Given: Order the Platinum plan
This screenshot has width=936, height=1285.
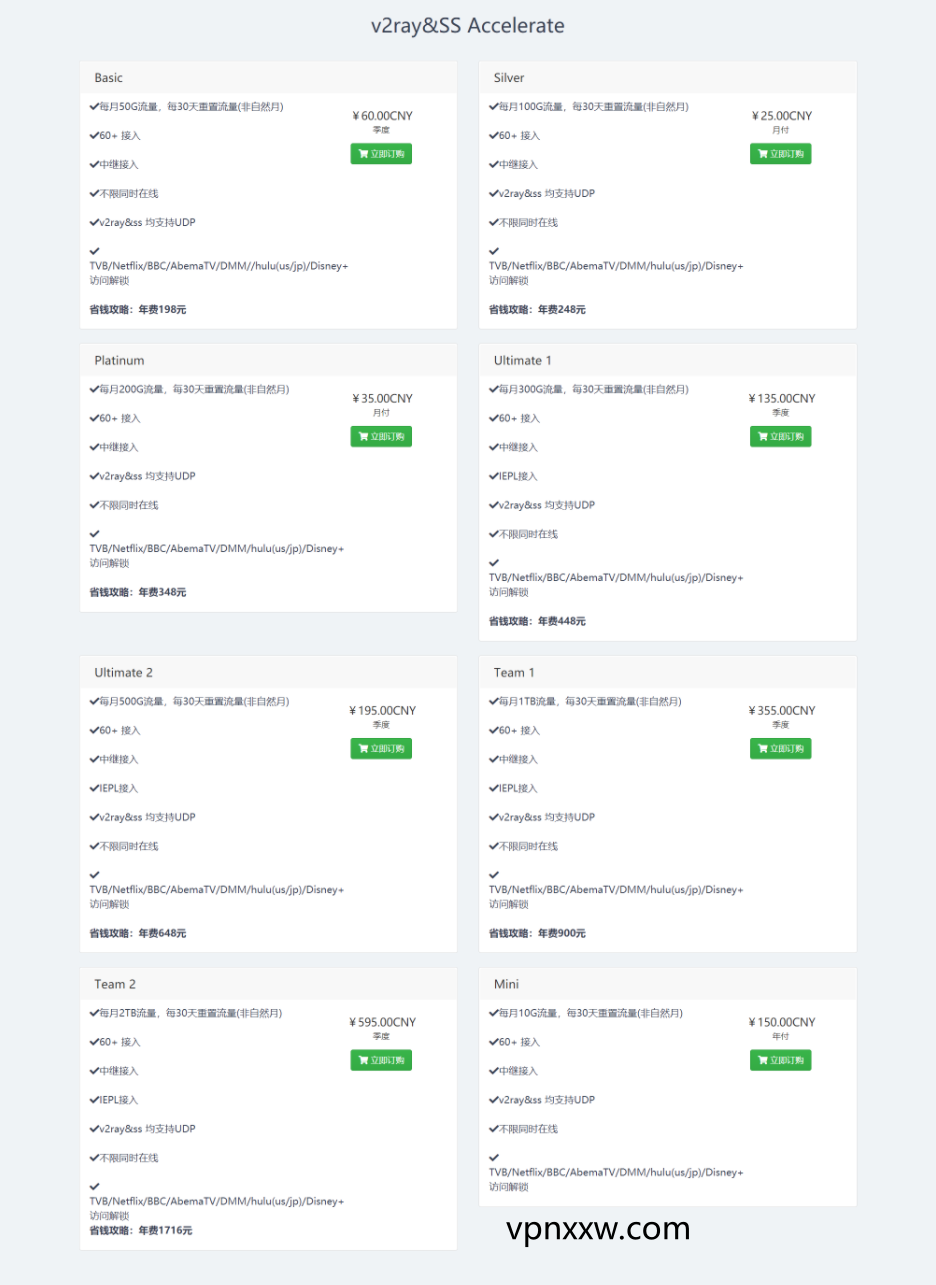Looking at the screenshot, I should 381,437.
